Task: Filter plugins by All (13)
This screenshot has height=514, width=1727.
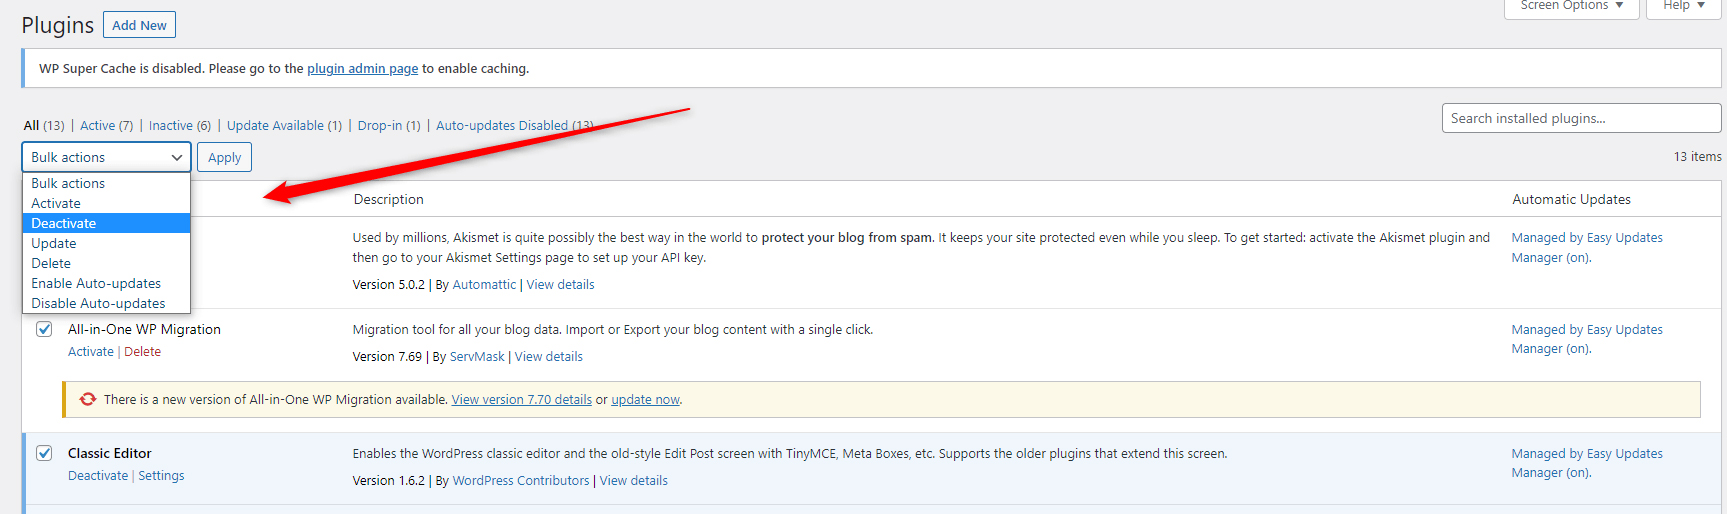Action: 44,125
